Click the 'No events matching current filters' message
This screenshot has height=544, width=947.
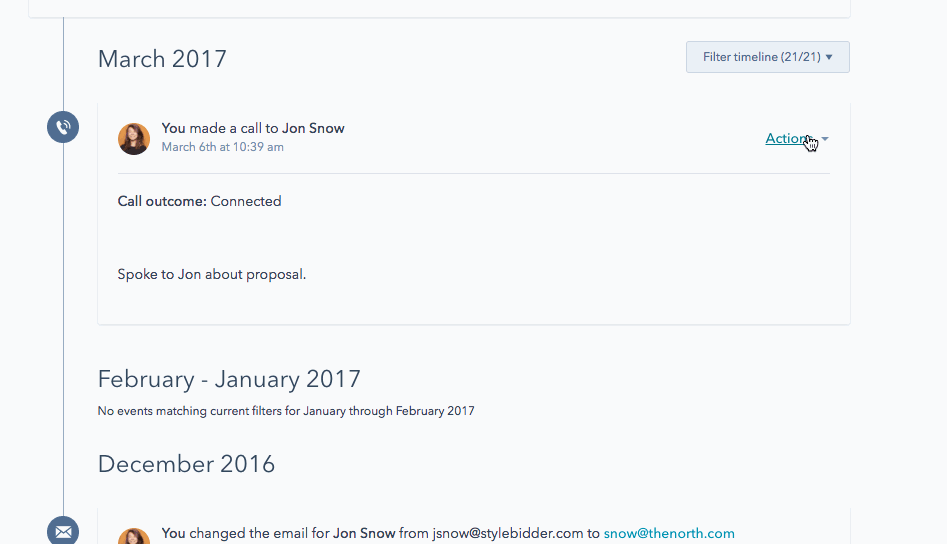286,411
